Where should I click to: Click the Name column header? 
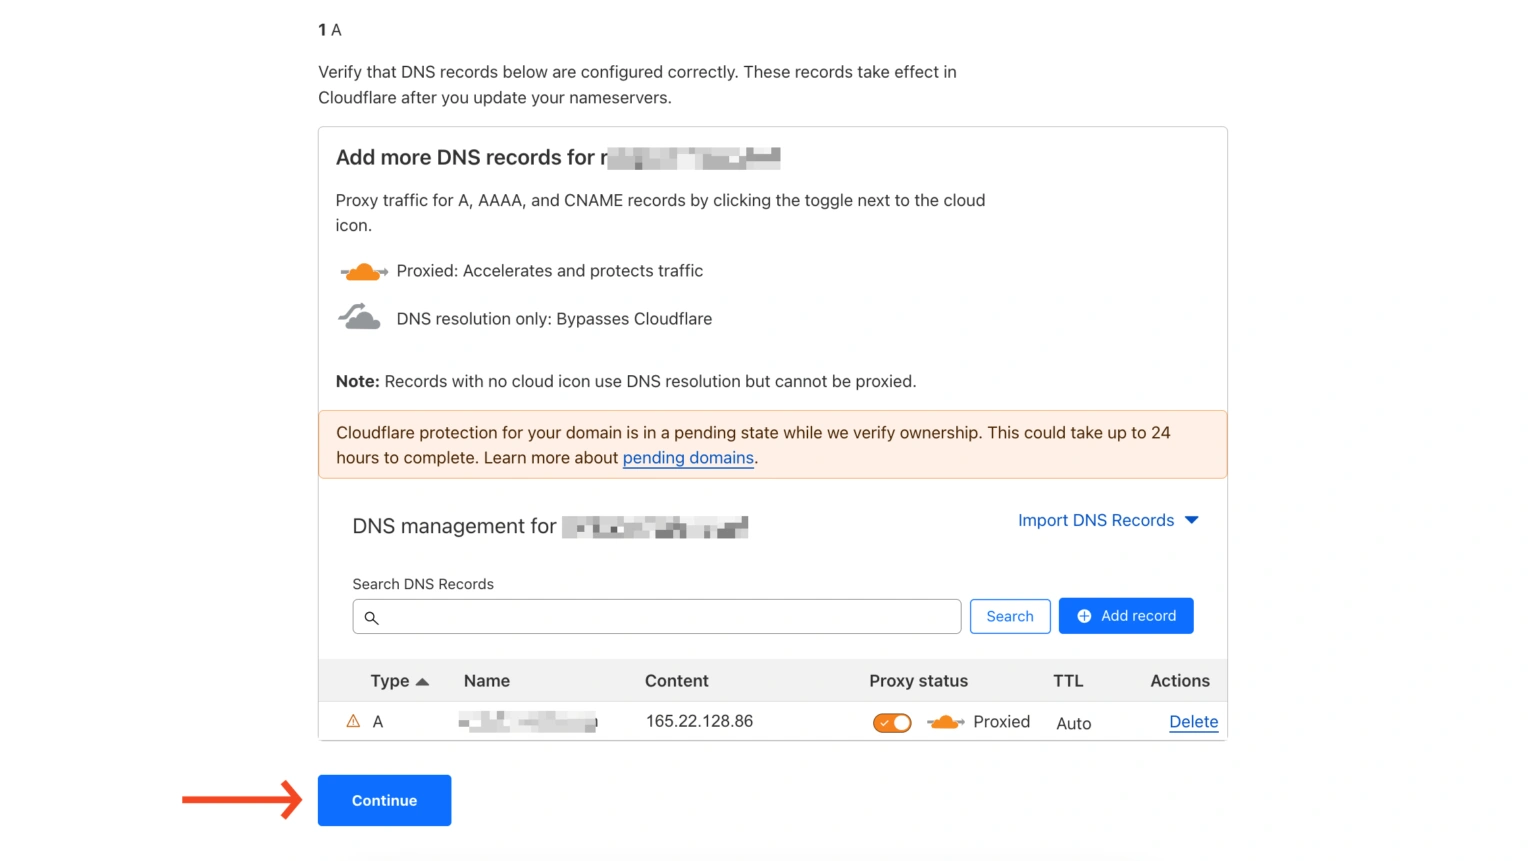487,681
